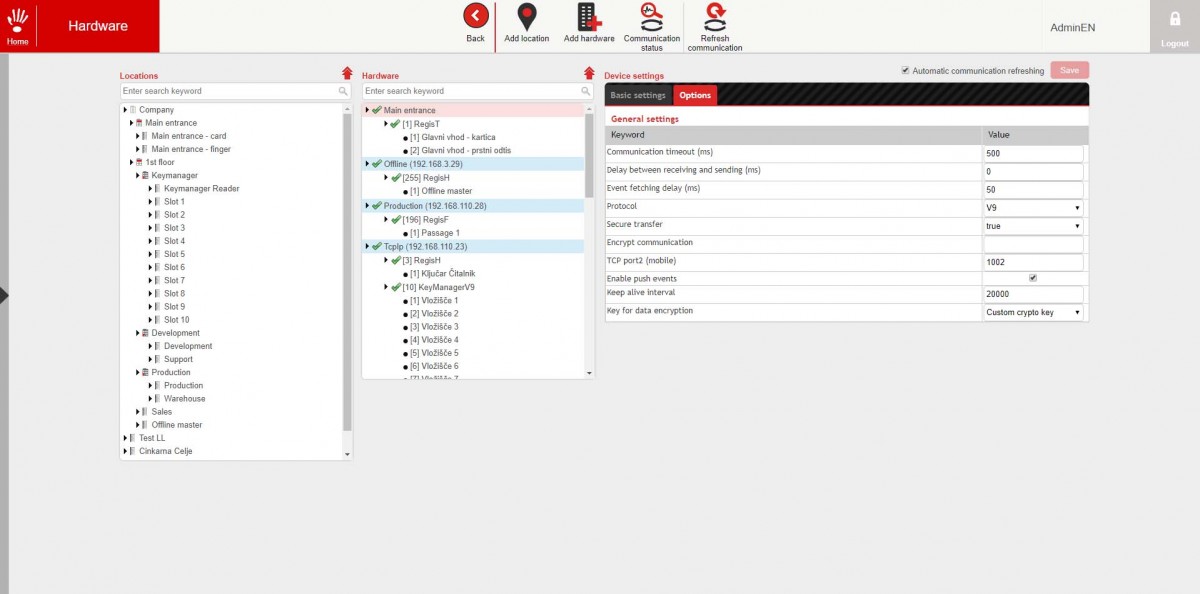Screen dimensions: 1200x594
Task: Click Event fetching delay value field
Action: tap(1033, 190)
